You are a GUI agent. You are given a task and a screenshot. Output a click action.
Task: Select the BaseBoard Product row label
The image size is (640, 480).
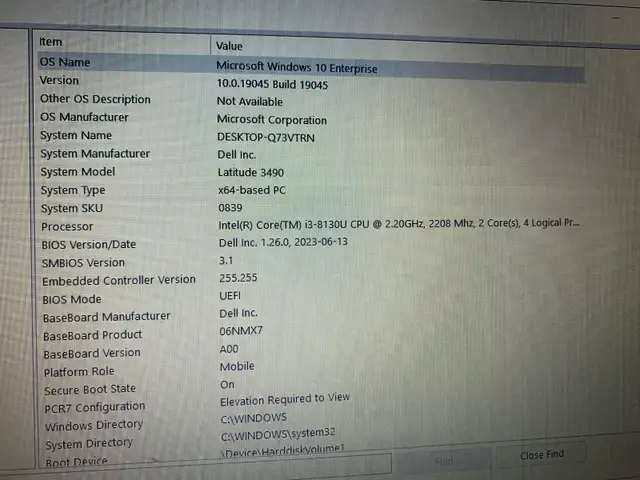pos(93,336)
